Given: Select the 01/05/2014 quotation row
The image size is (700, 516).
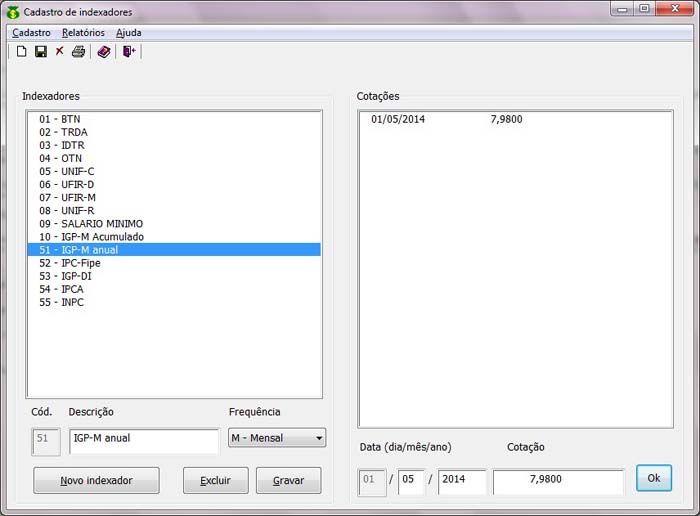Looking at the screenshot, I should tap(446, 120).
